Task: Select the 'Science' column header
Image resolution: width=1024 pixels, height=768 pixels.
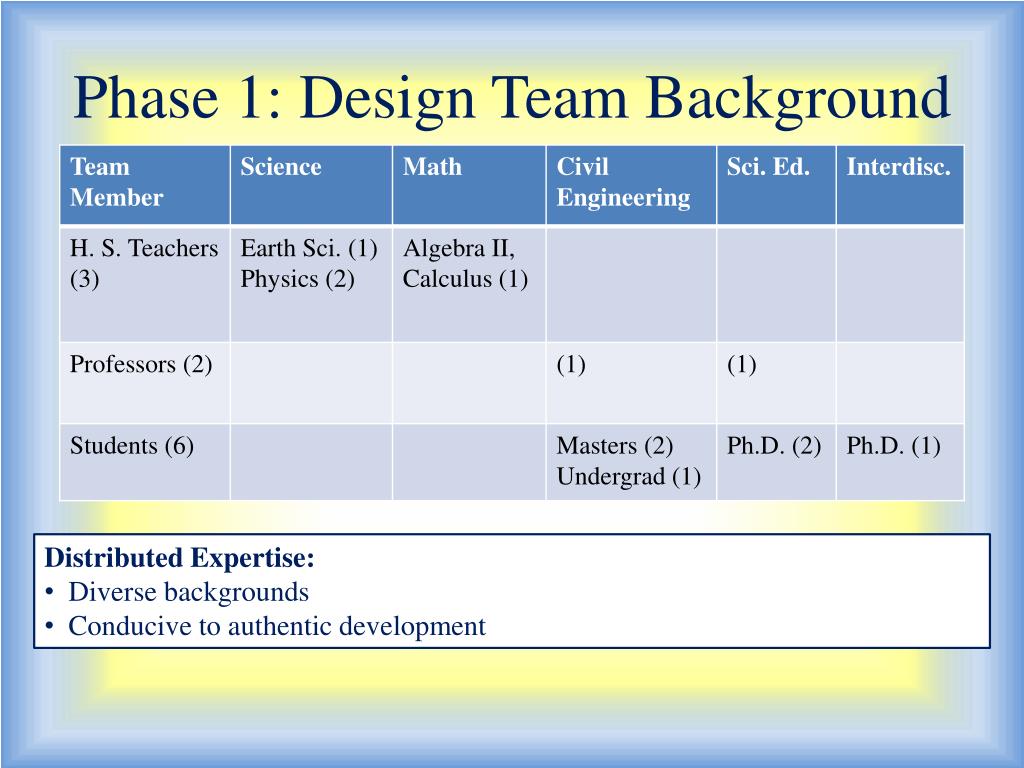Action: coord(311,185)
